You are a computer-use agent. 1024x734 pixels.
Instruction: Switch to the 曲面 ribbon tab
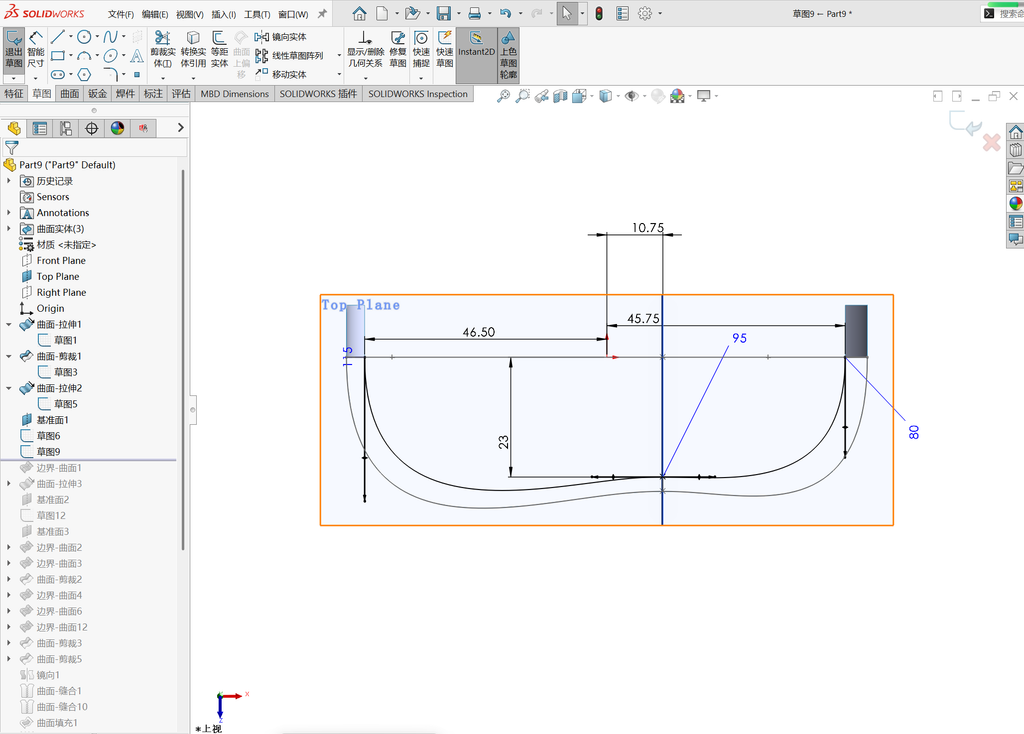(x=69, y=93)
